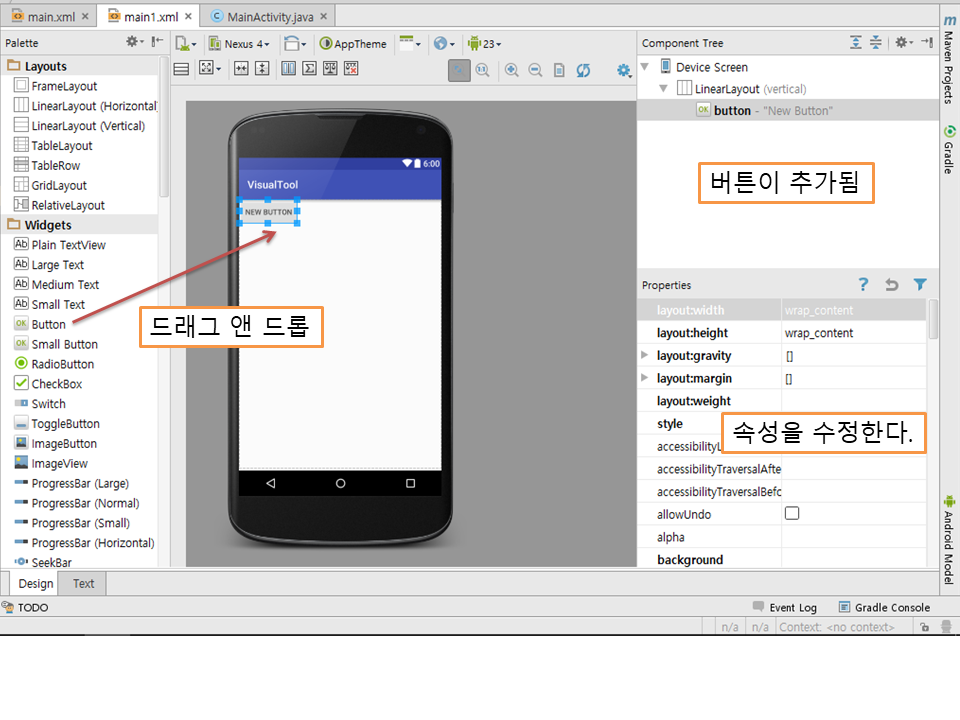Select CheckBox widget in the Palette
Screen dimensions: 960x720
[x=56, y=384]
